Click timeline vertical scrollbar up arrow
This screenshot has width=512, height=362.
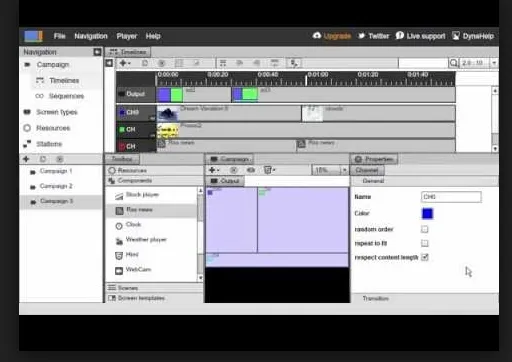coord(495,91)
